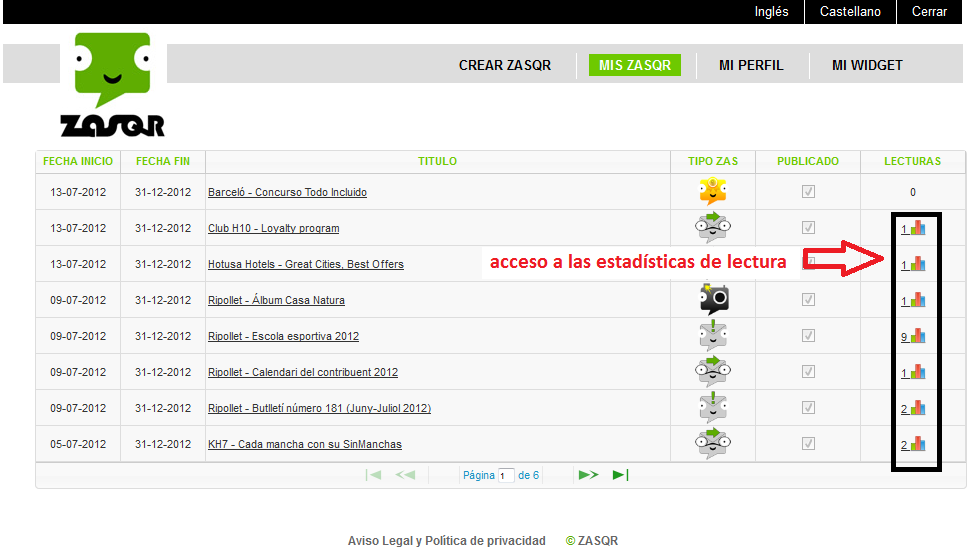This screenshot has height=557, width=971.
Task: Toggle published checkbox for Club H10 row
Action: point(808,228)
